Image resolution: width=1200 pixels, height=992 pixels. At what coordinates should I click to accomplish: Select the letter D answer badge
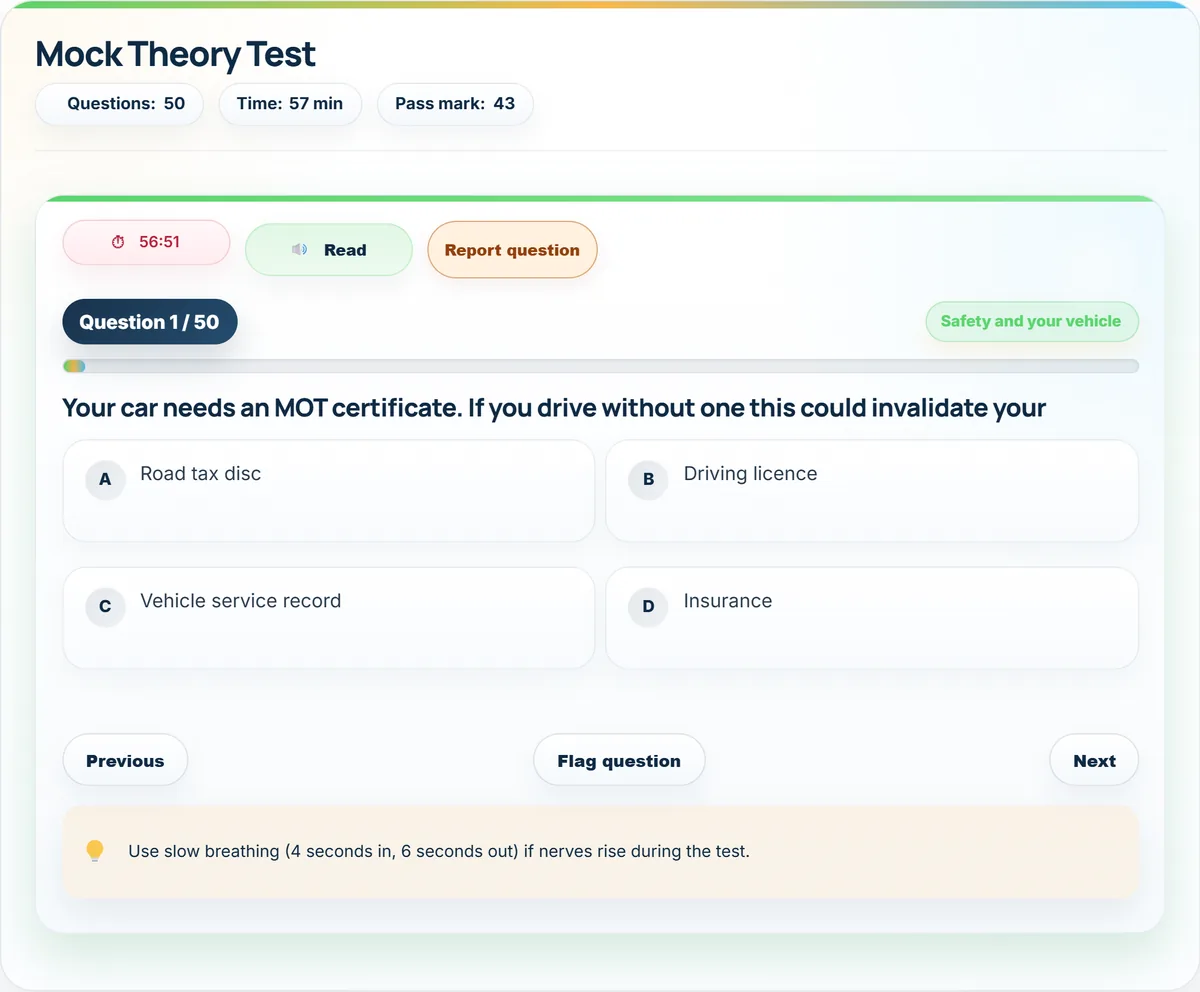coord(648,607)
